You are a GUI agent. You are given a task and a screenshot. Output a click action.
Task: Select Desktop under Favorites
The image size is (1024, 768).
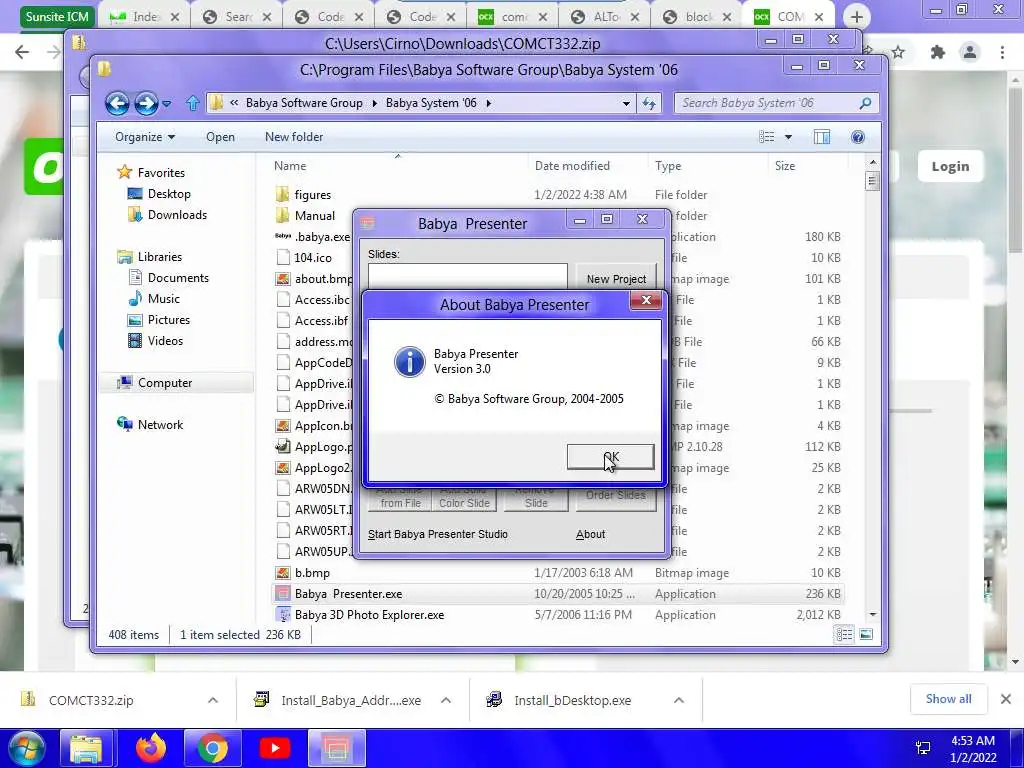(169, 194)
